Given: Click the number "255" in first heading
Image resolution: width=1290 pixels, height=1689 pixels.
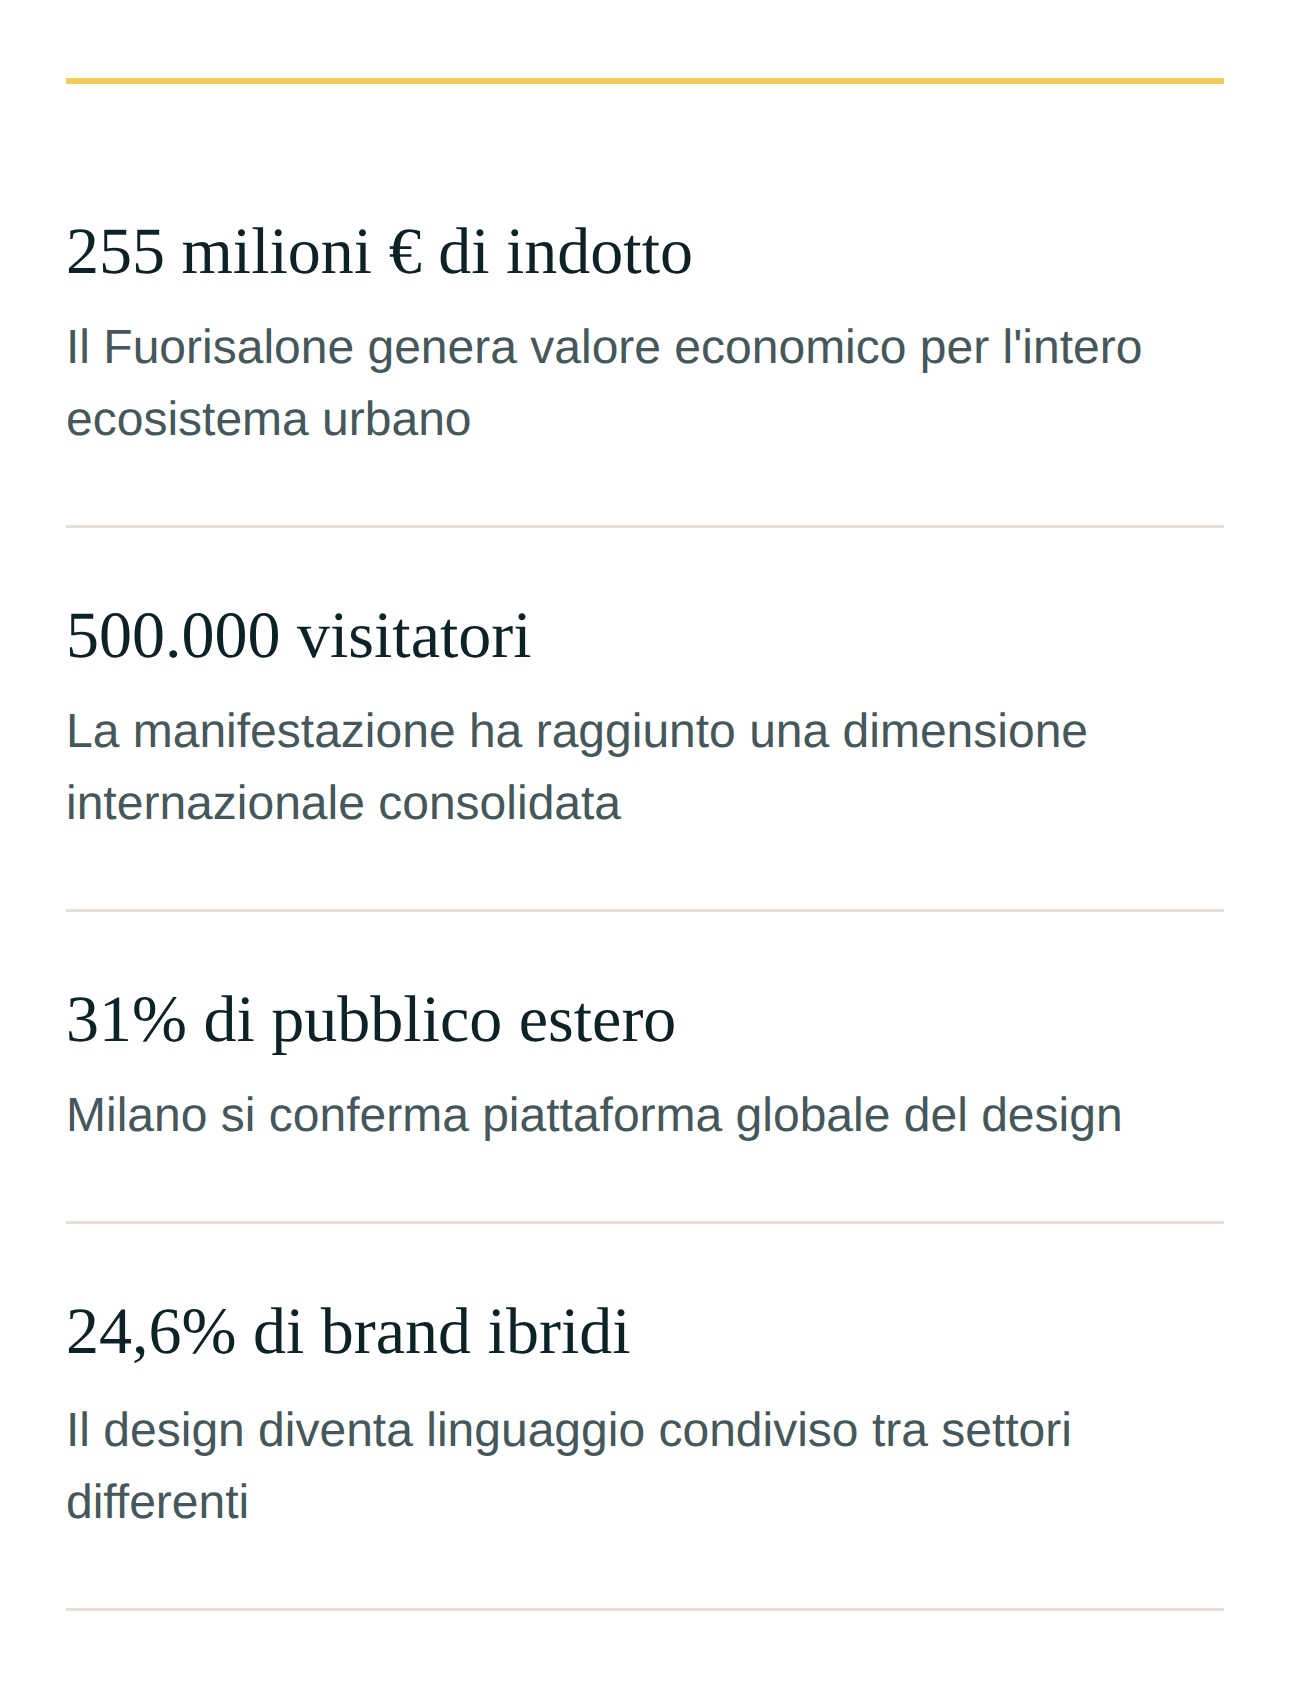Looking at the screenshot, I should pos(115,251).
